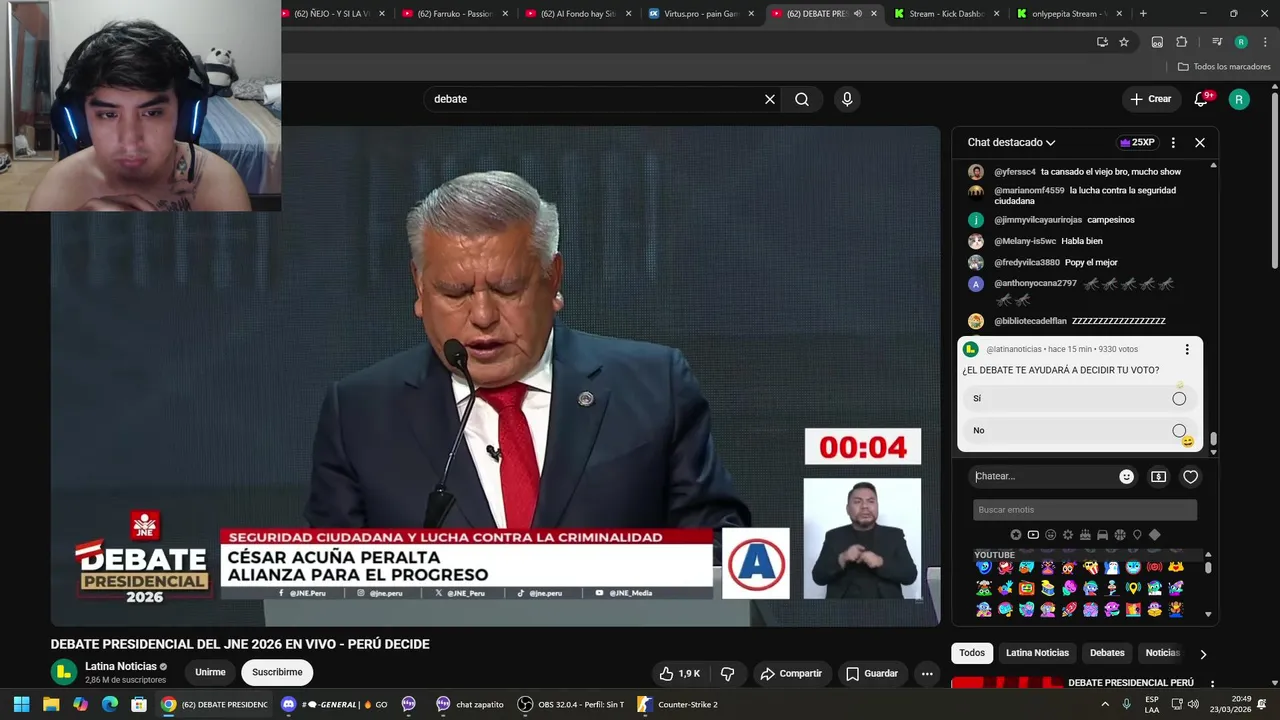Switch to the 'Farruko - Passion' tab
Image resolution: width=1280 pixels, height=720 pixels.
455,14
